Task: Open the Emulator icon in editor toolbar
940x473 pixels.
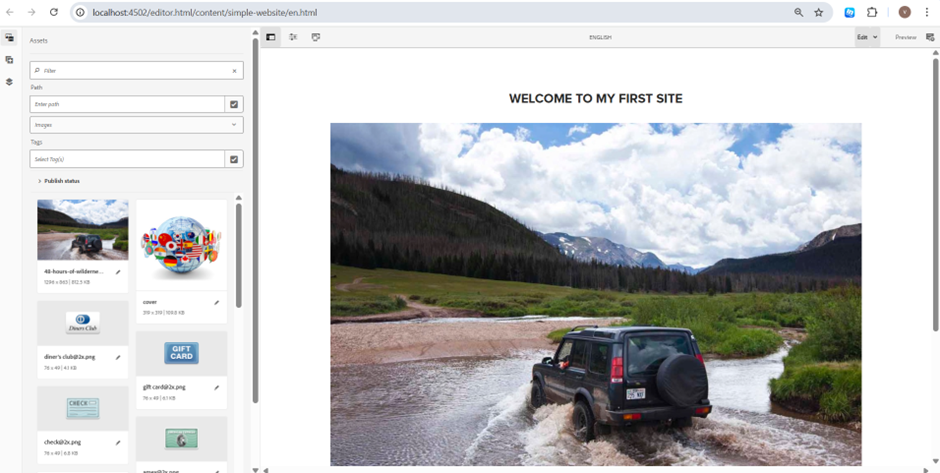Action: click(x=316, y=37)
